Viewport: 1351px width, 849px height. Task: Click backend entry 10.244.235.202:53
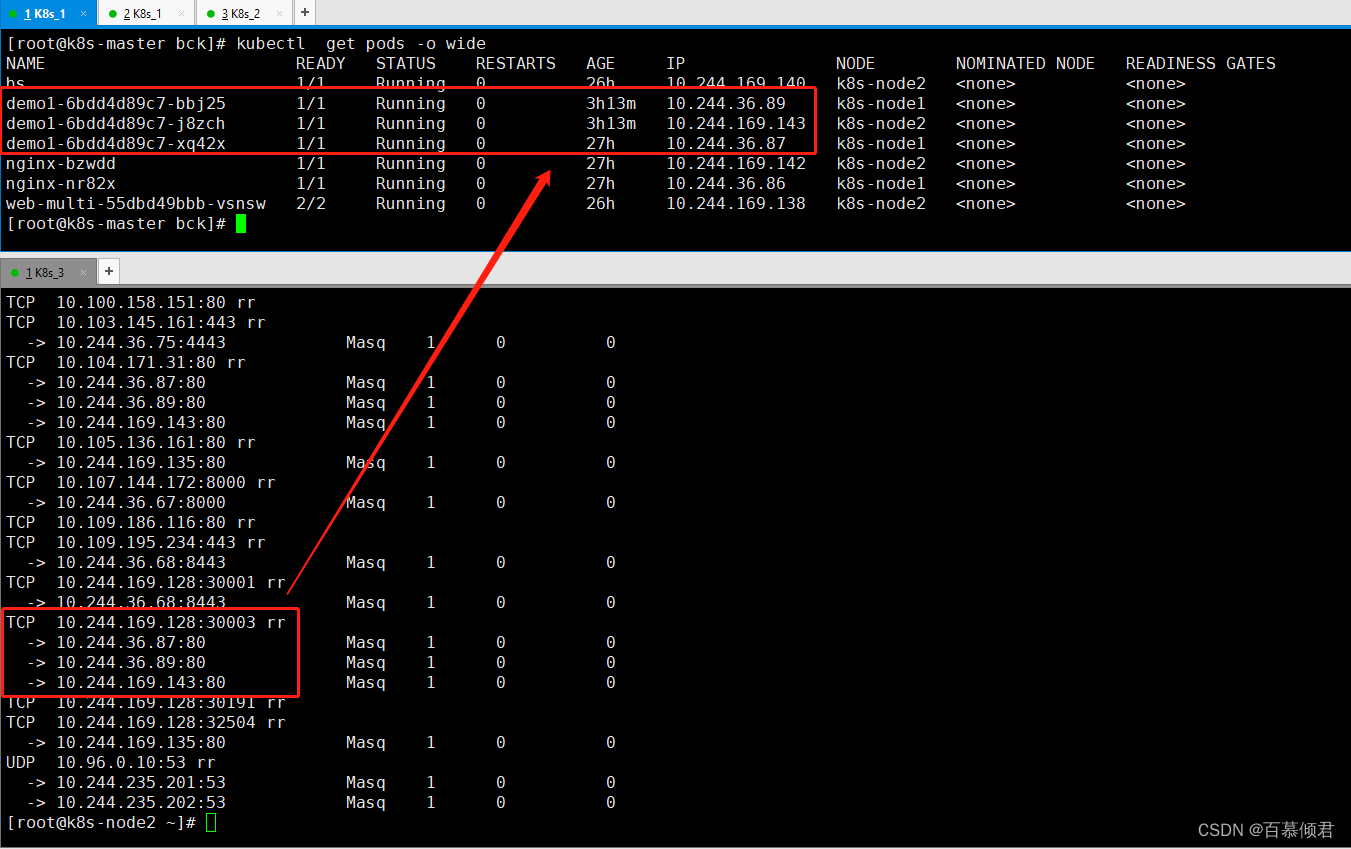[x=141, y=802]
